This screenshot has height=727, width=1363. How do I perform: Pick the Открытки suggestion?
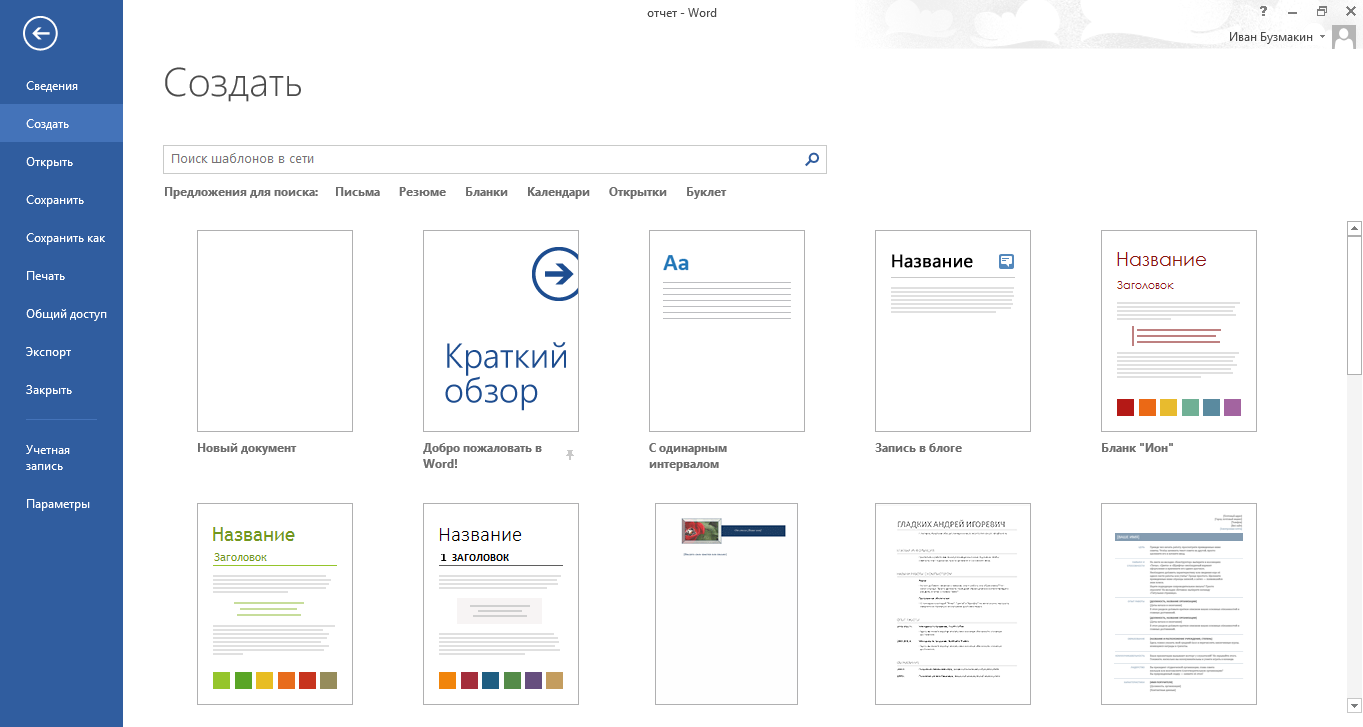[x=637, y=192]
